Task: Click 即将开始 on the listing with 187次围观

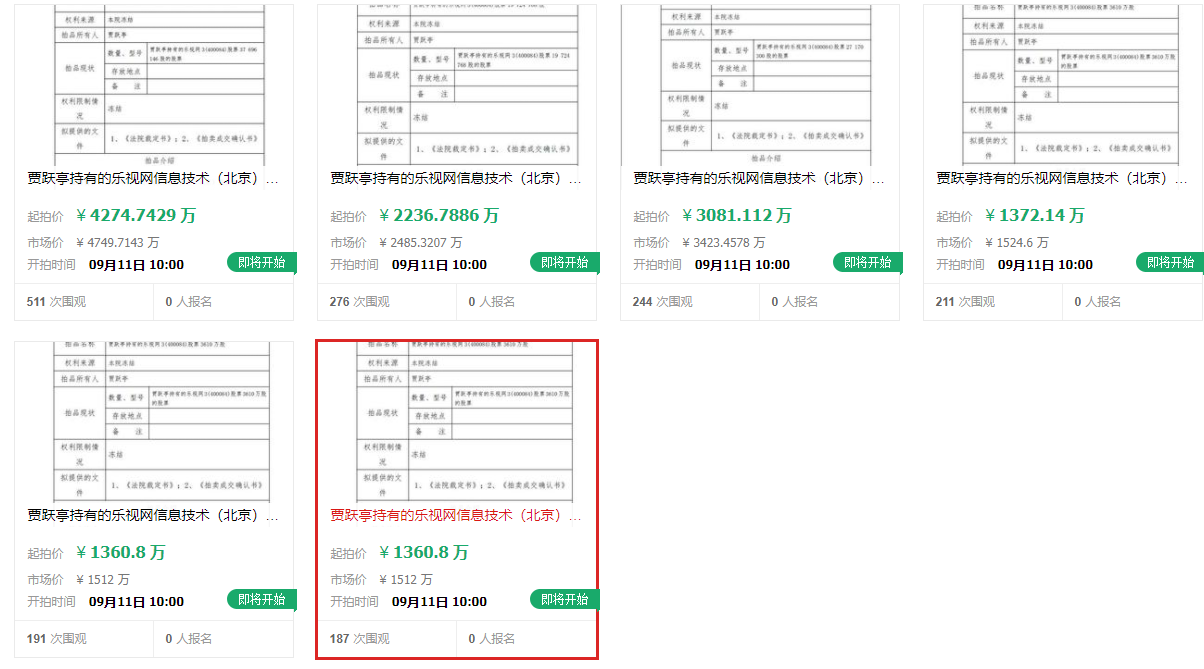Action: coord(565,600)
